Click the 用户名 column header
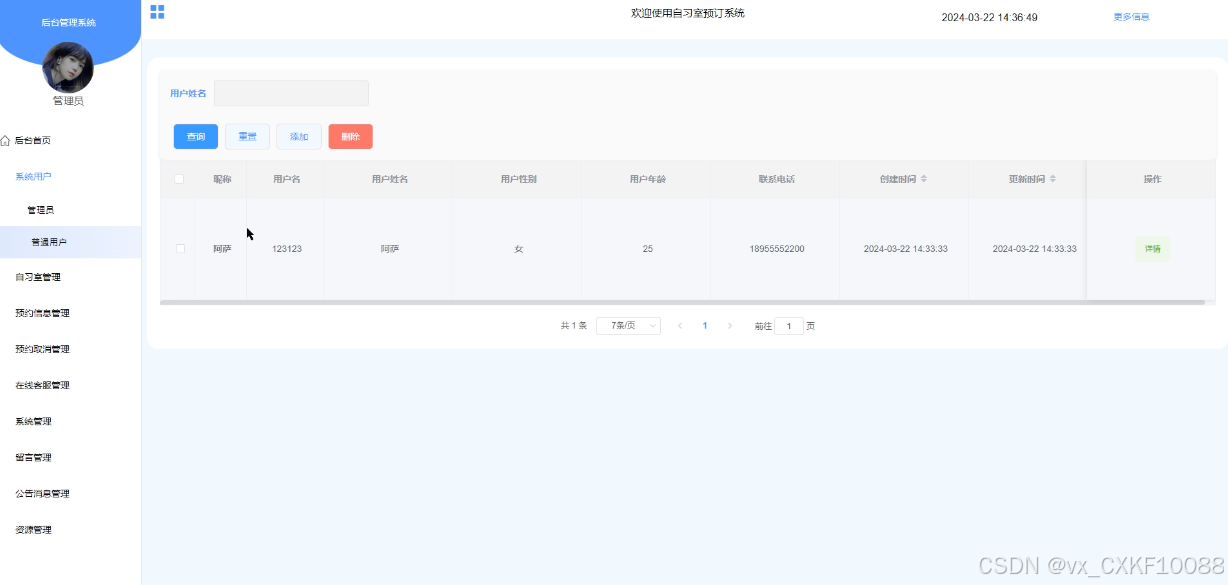The image size is (1228, 585). tap(287, 179)
